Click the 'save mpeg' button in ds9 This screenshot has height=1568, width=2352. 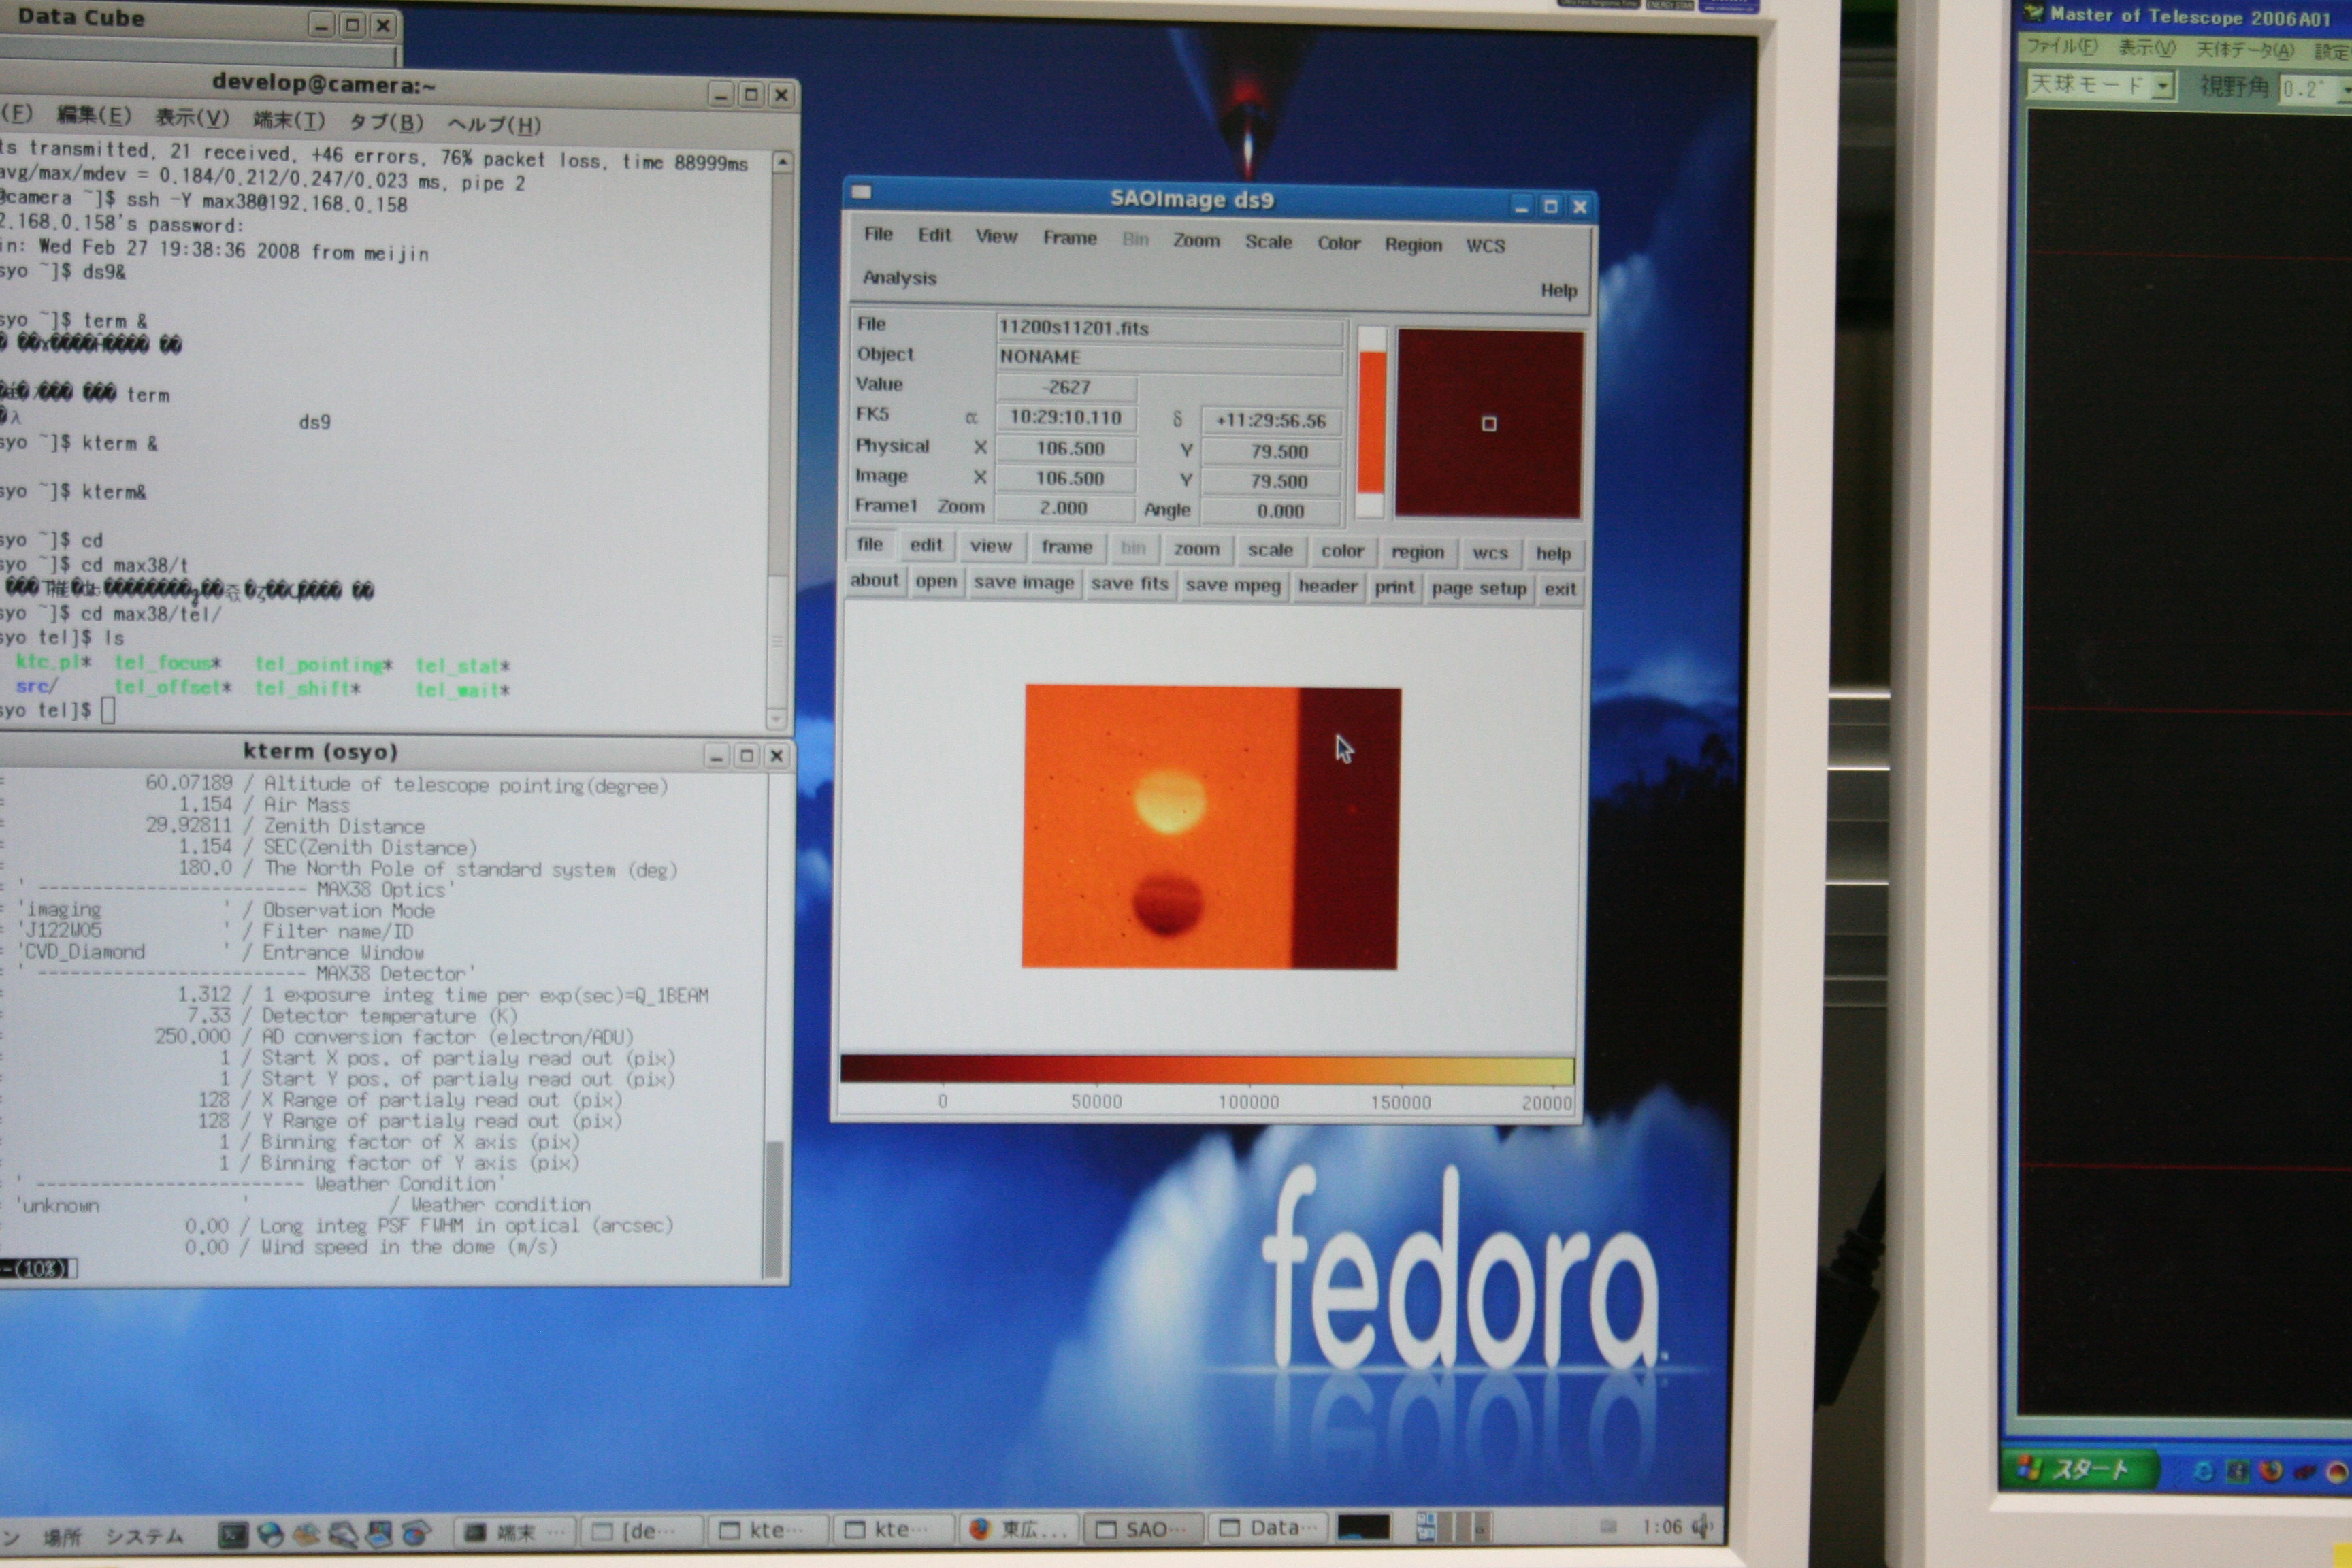tap(1233, 586)
